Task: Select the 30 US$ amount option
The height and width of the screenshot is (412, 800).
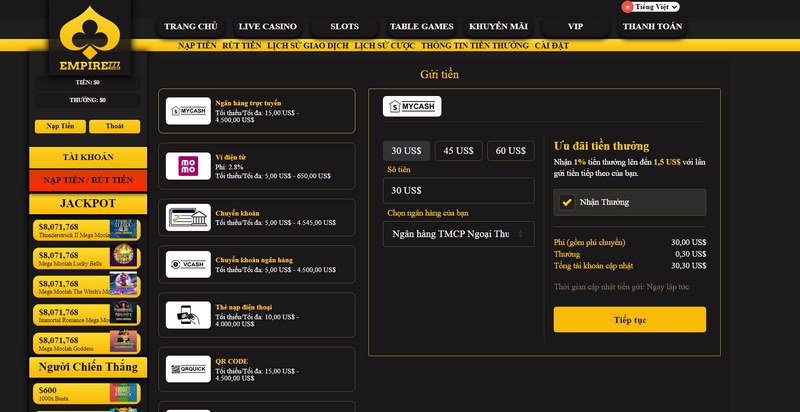Action: pyautogui.click(x=406, y=150)
